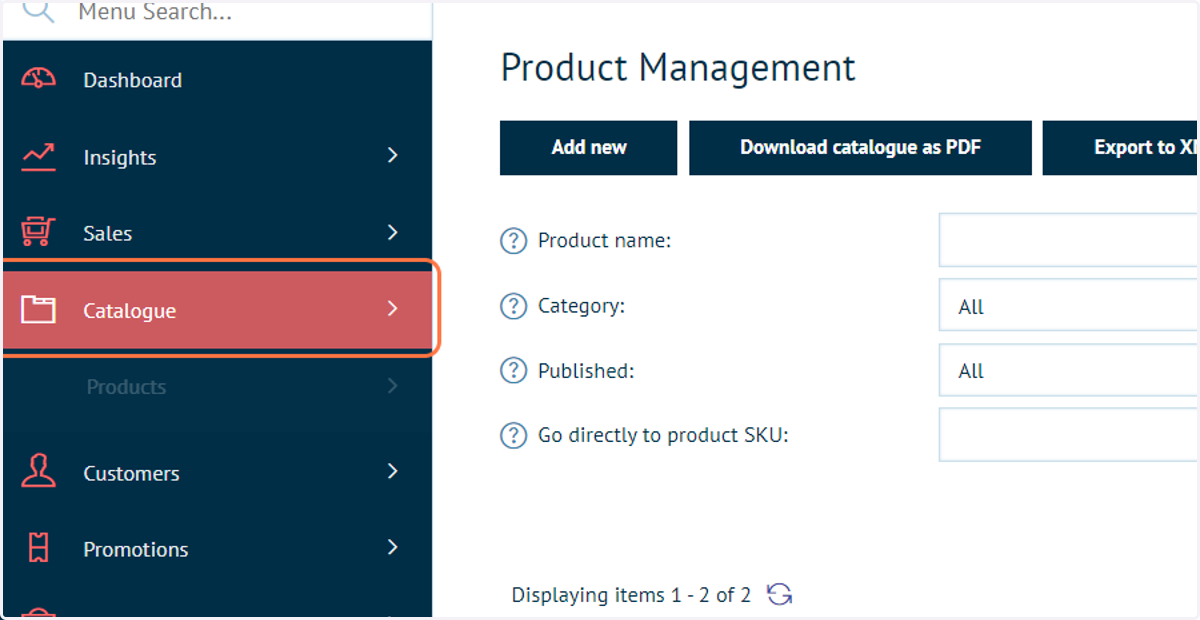Open the Customers menu item
Viewport: 1200px width, 620px height.
[217, 472]
